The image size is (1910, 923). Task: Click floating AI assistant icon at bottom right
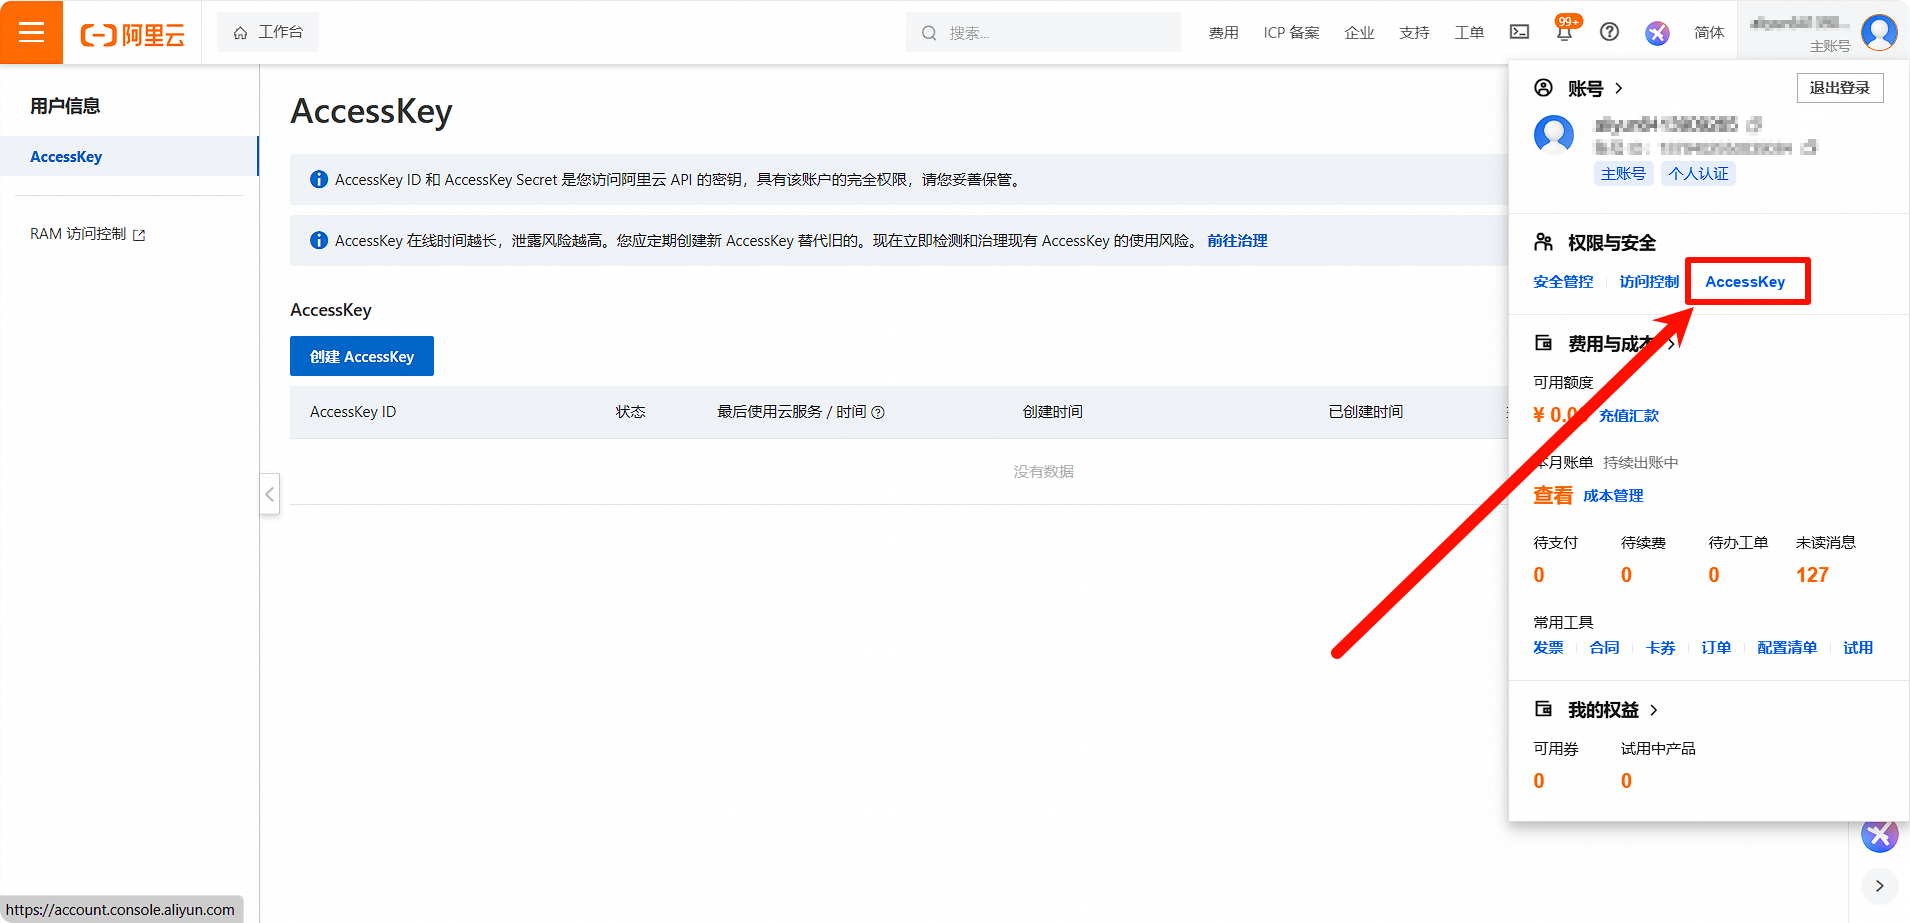(x=1879, y=835)
